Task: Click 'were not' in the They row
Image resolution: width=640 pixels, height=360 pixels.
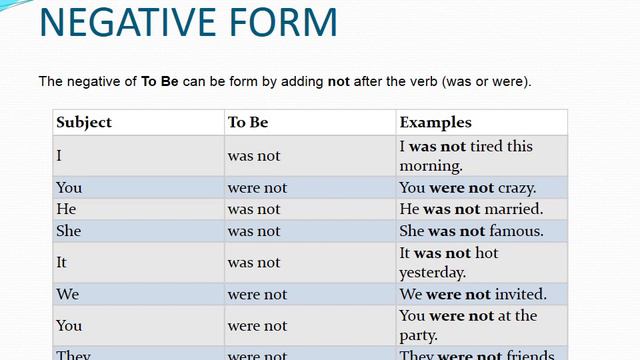Action: point(258,355)
